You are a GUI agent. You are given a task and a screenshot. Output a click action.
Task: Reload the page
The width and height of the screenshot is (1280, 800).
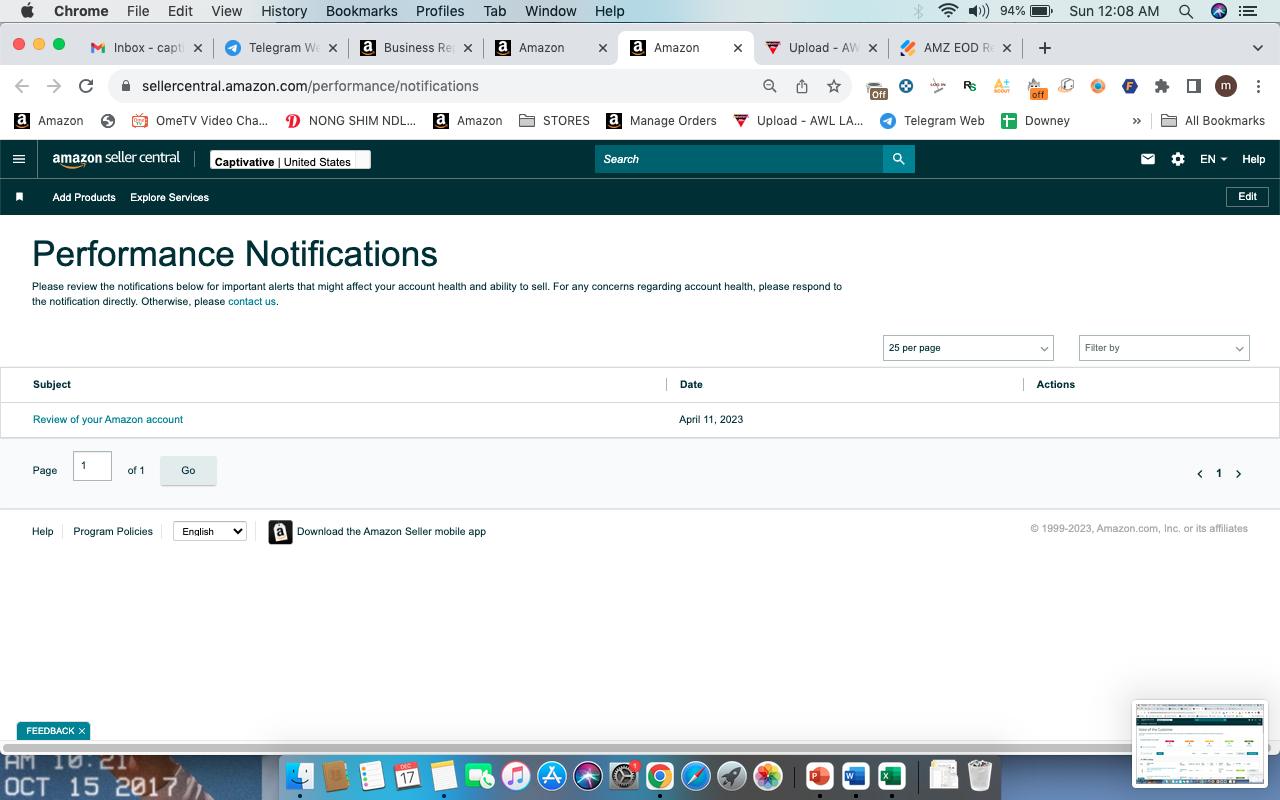click(x=86, y=86)
